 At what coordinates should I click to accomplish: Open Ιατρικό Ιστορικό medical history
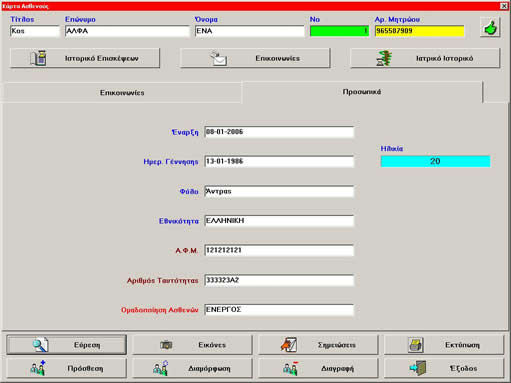pyautogui.click(x=425, y=58)
